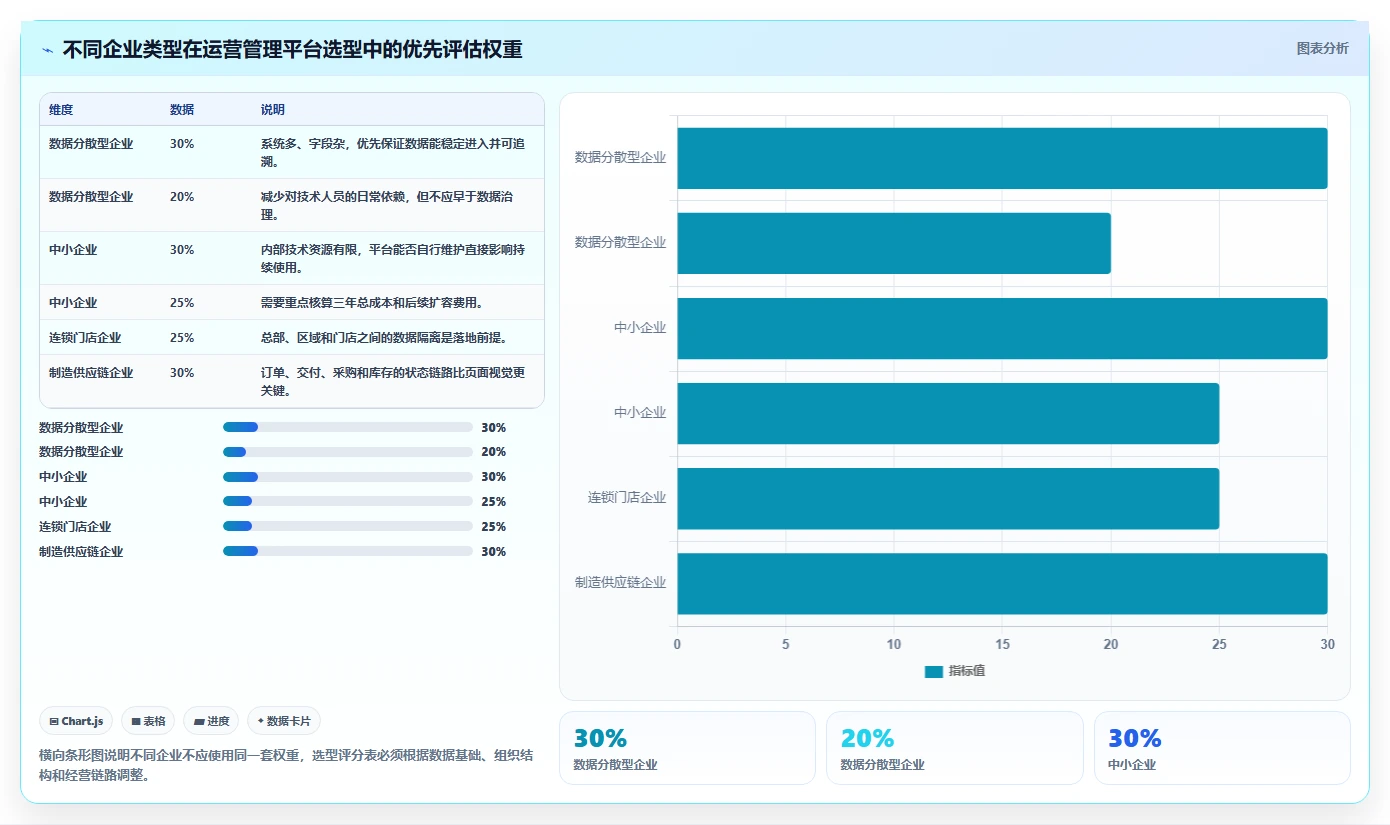1390x825 pixels.
Task: Select the 进度 chip
Action: tap(212, 721)
